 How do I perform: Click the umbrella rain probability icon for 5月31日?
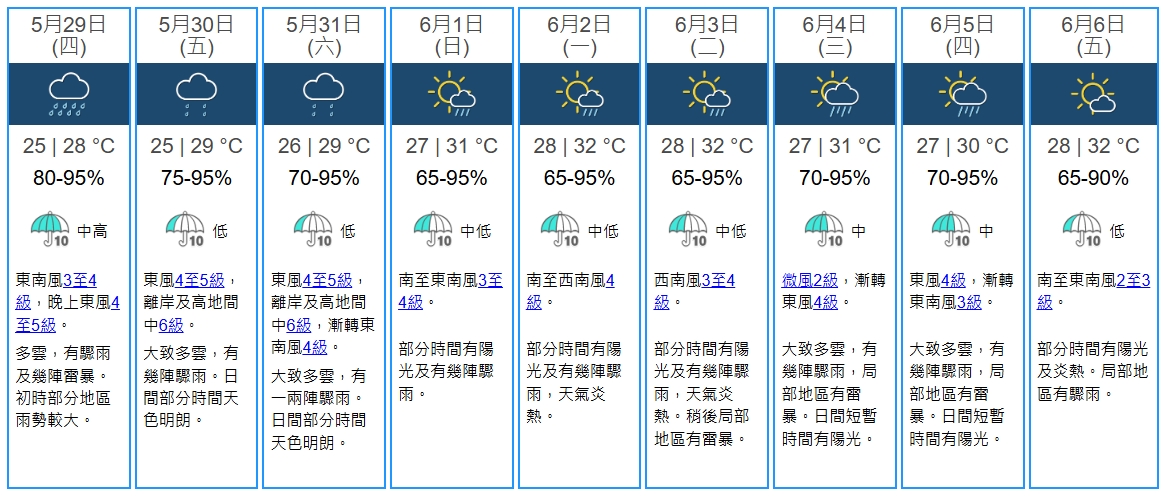click(314, 229)
